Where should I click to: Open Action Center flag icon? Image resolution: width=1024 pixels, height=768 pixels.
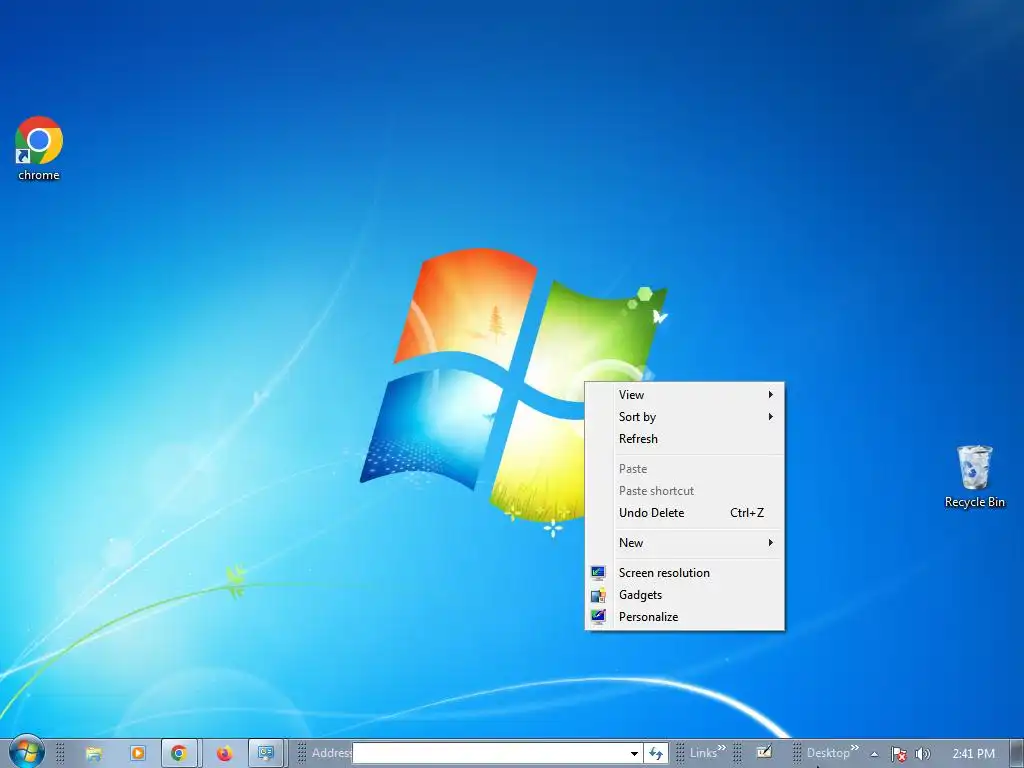pyautogui.click(x=899, y=754)
